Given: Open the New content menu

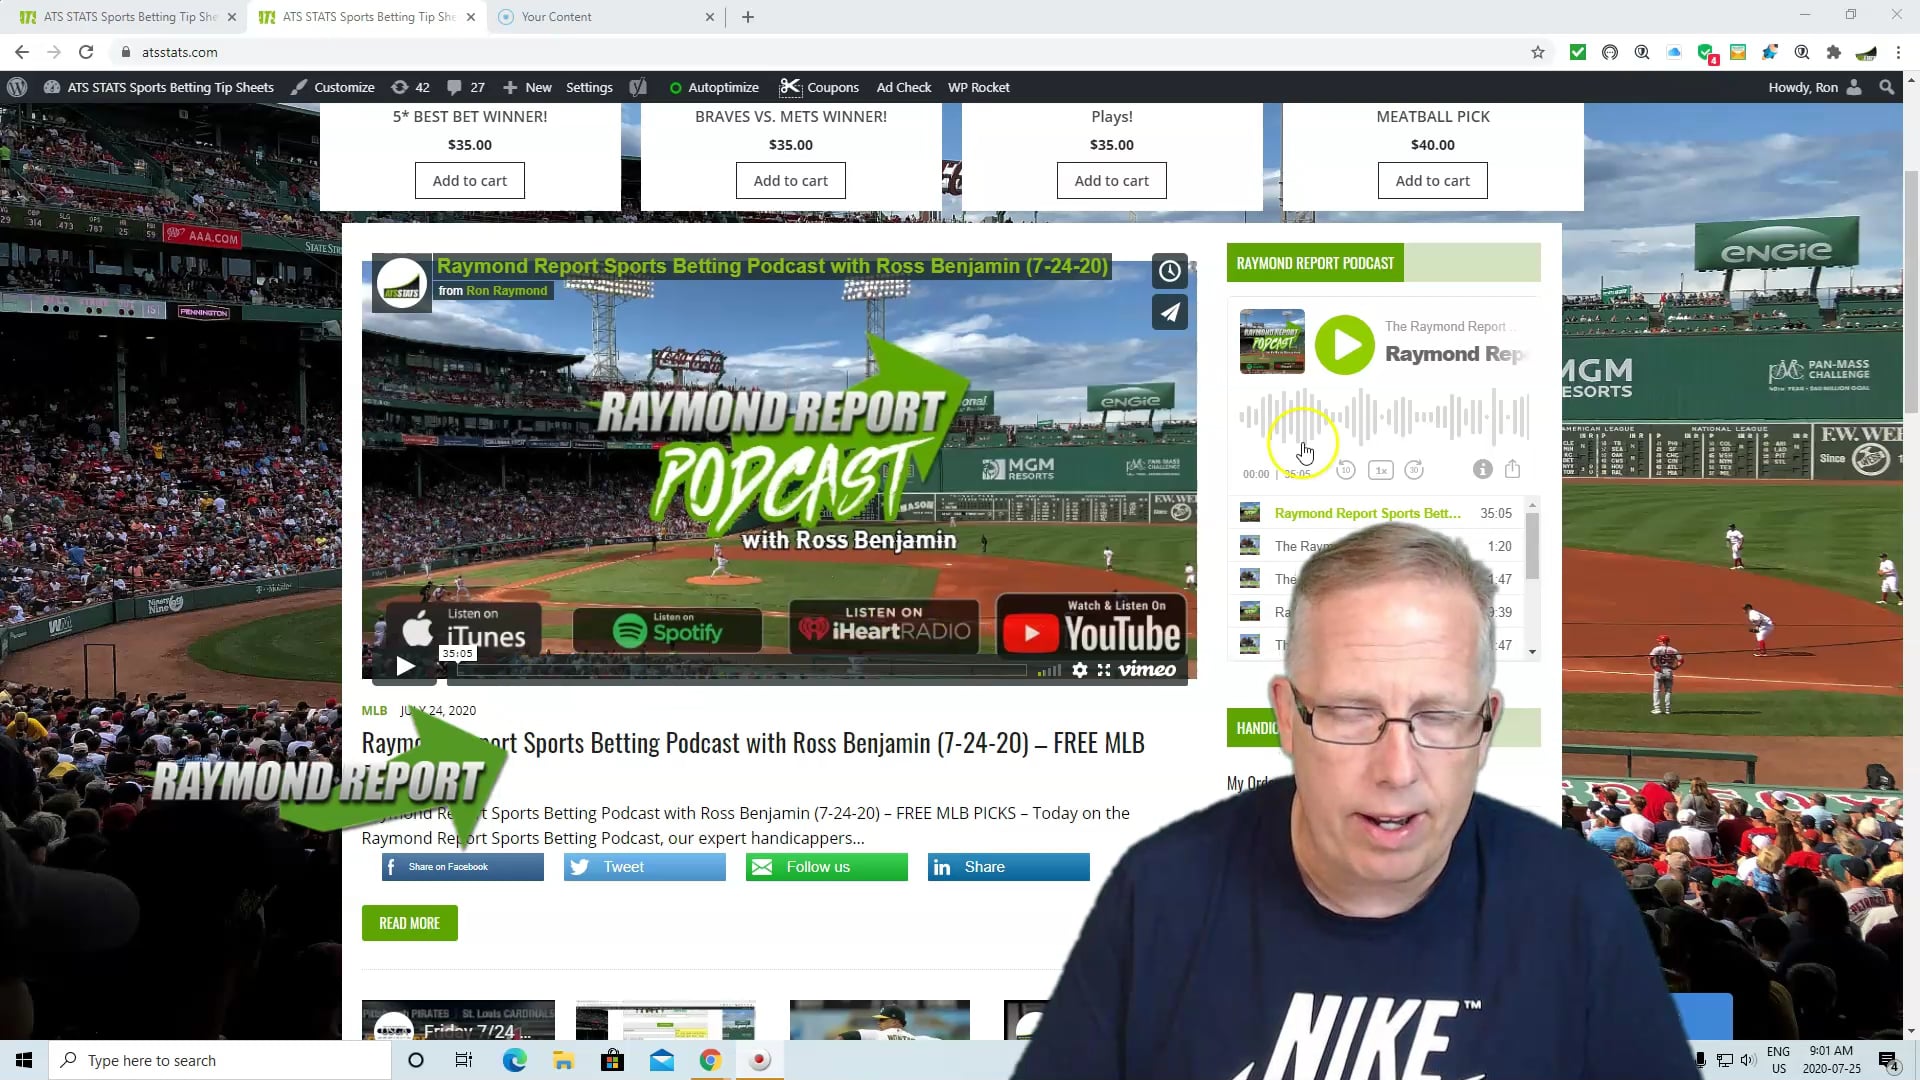Looking at the screenshot, I should [x=527, y=87].
